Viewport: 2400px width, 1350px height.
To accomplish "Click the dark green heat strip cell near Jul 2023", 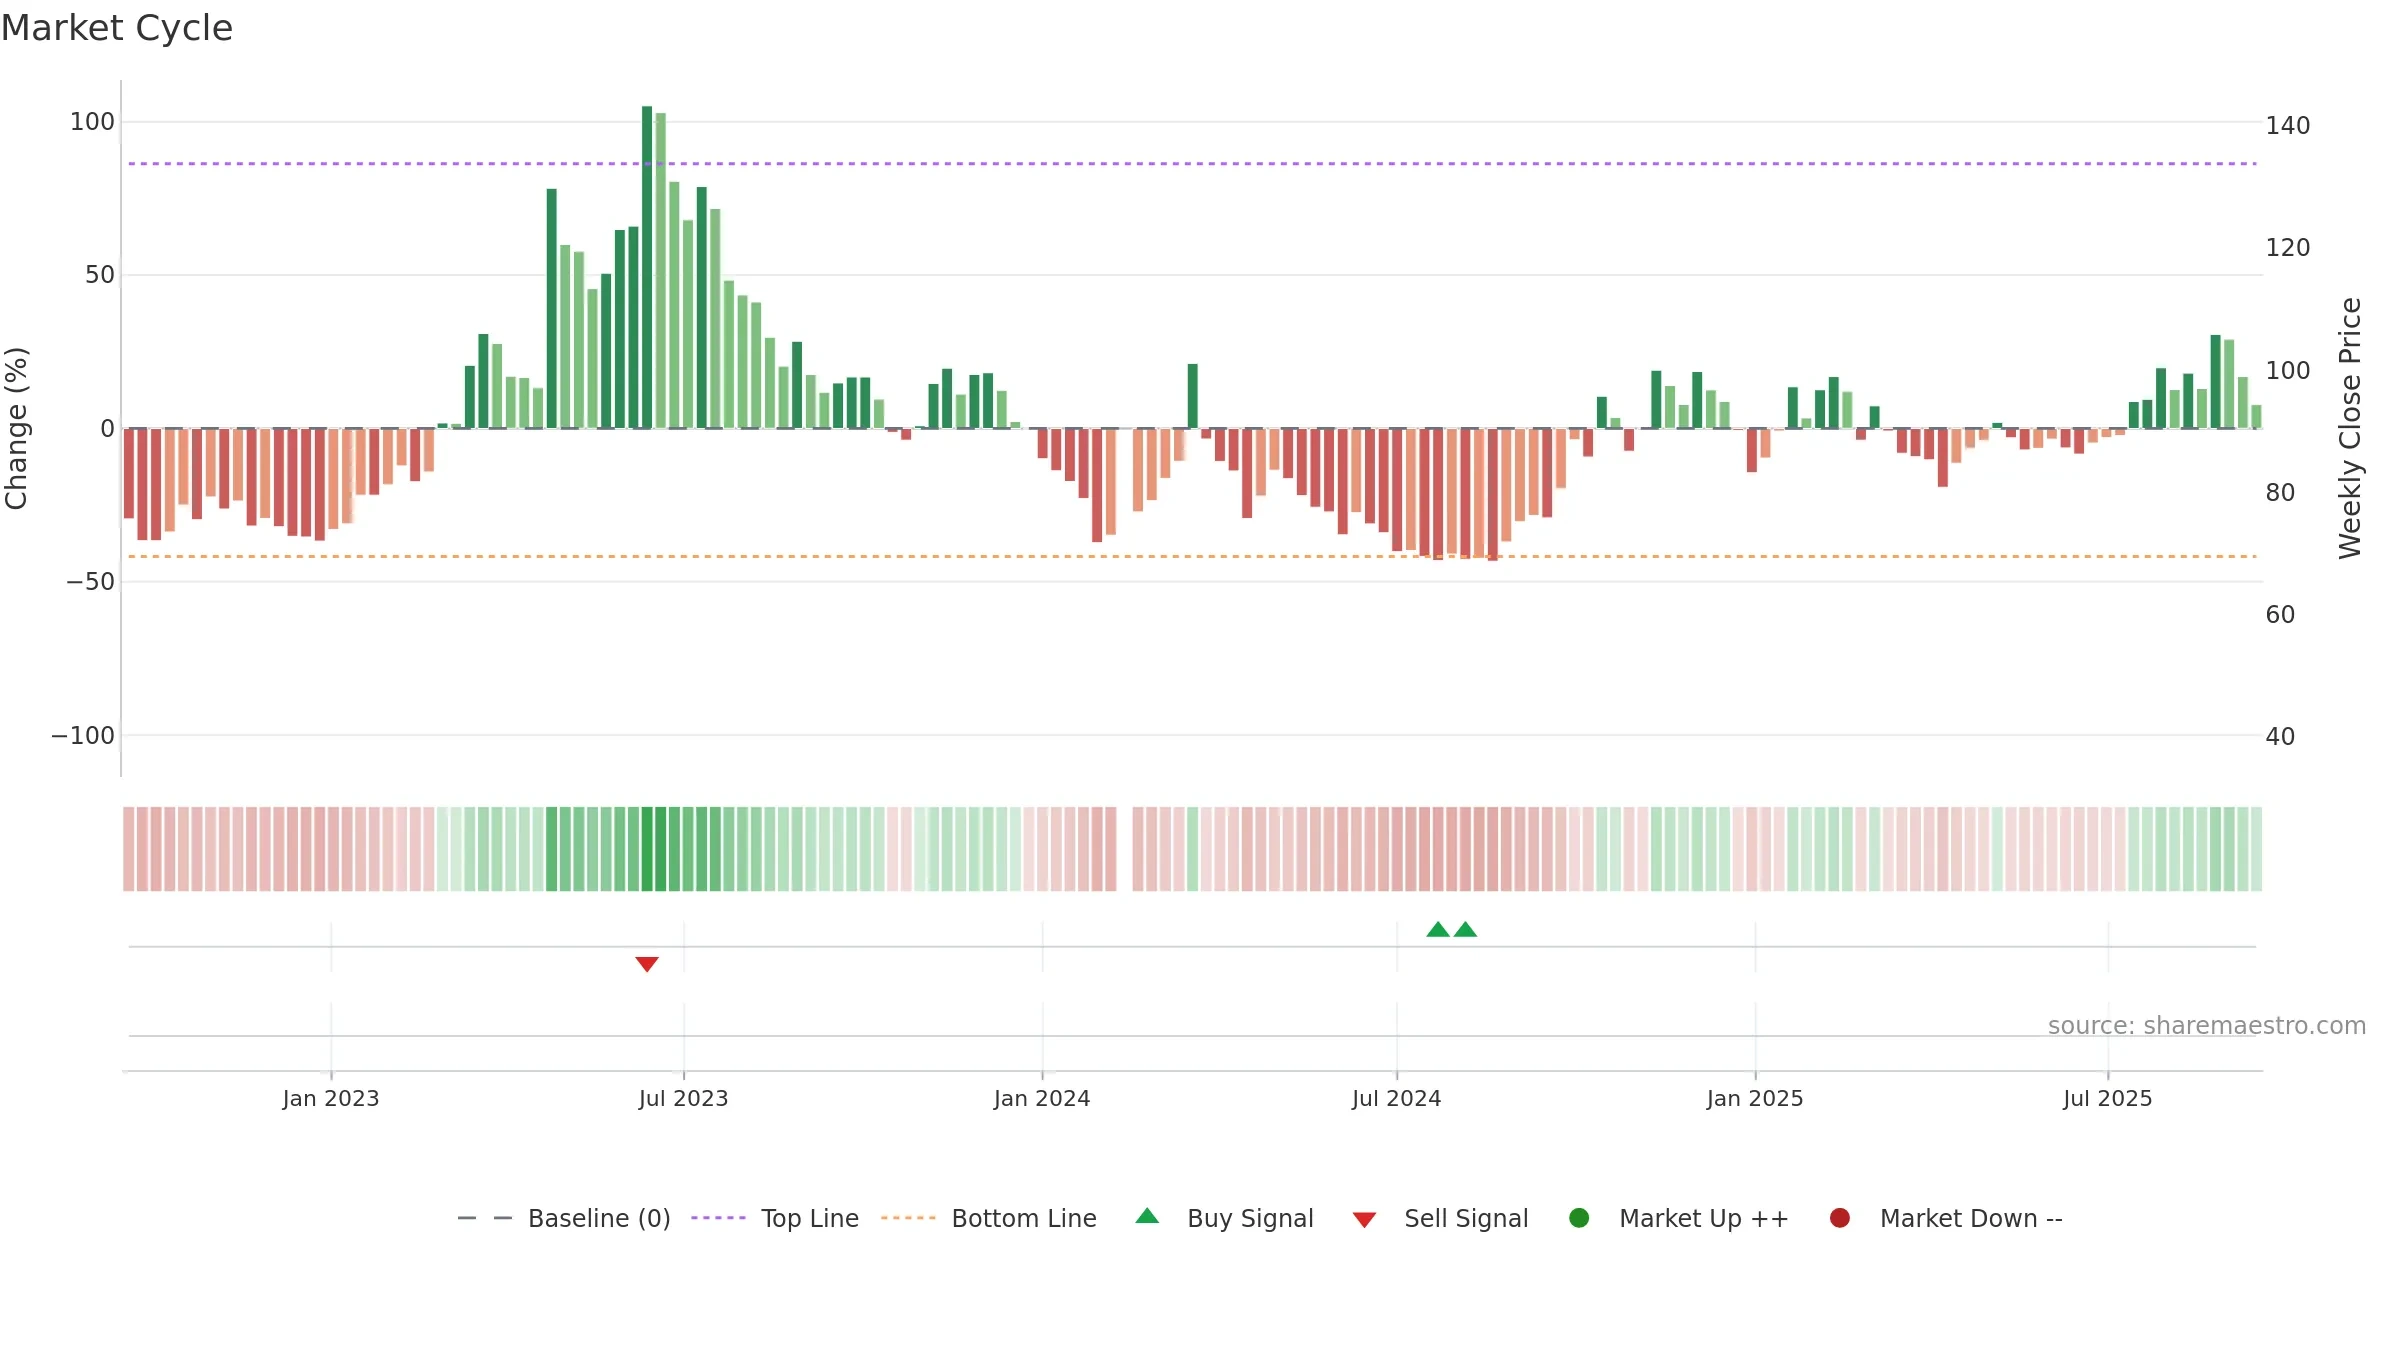I will pyautogui.click(x=647, y=849).
